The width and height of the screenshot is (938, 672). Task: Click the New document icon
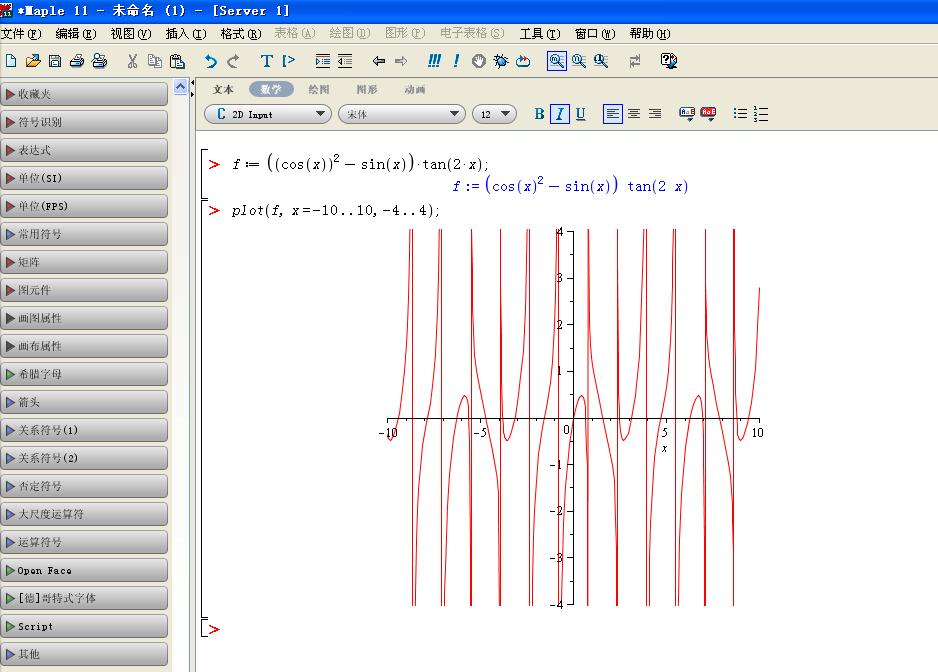11,60
